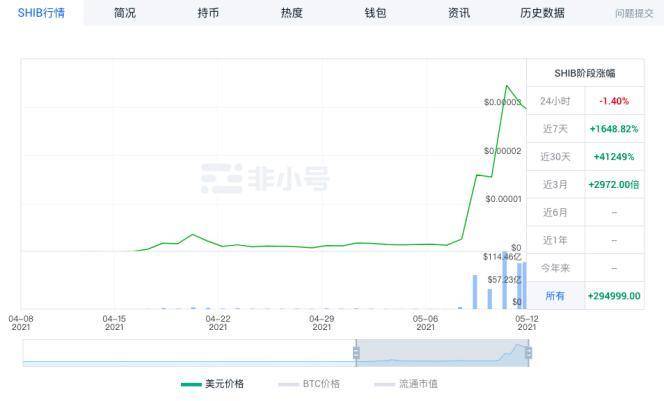Click the shaded selected range in navigator
The image size is (664, 401).
[x=442, y=353]
